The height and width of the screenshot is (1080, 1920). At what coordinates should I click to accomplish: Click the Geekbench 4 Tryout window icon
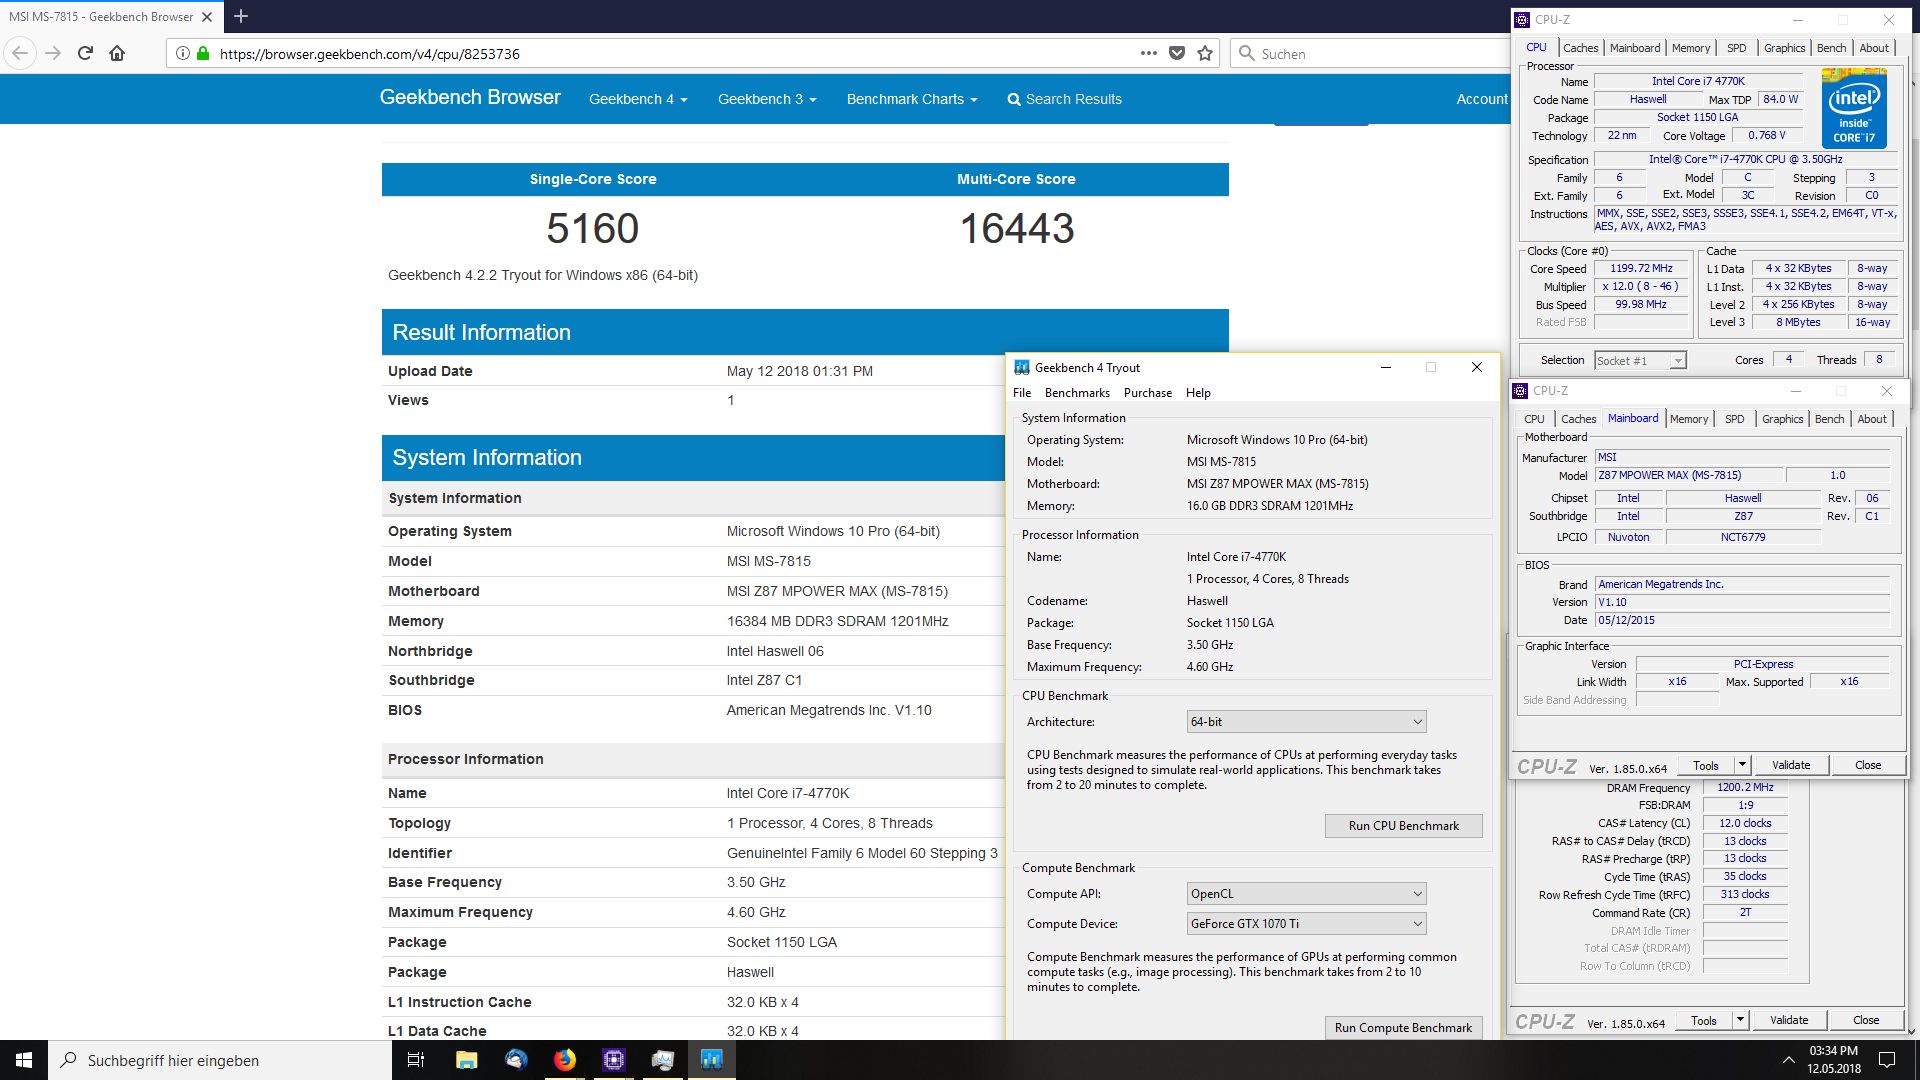[x=1021, y=367]
